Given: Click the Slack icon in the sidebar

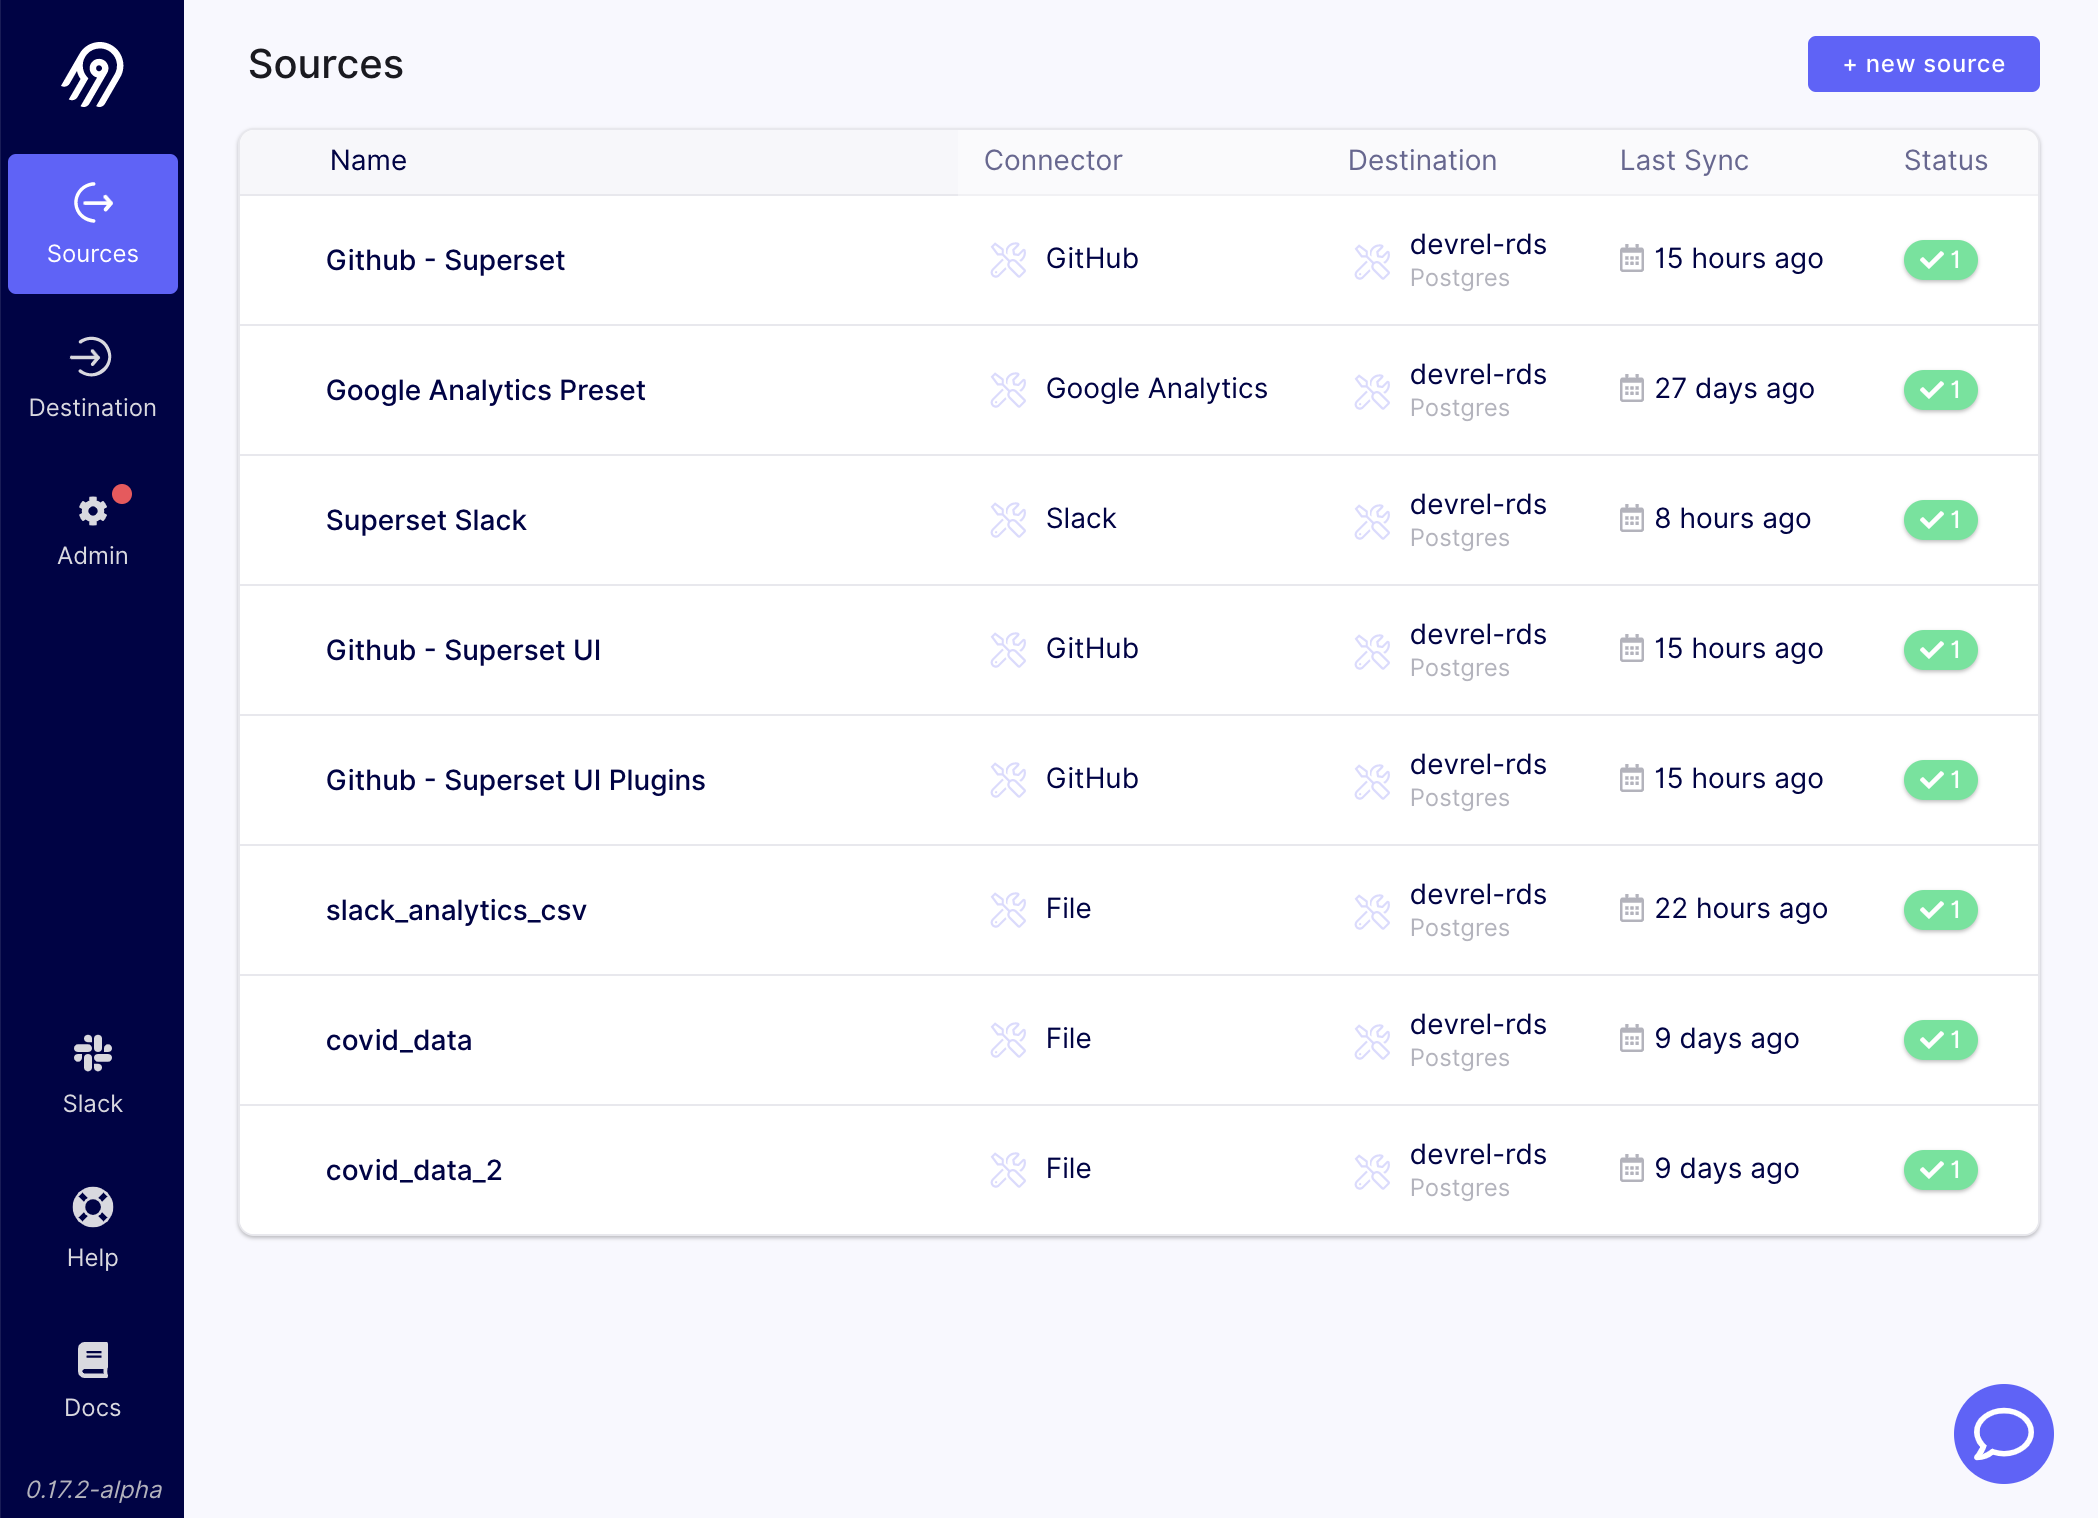Looking at the screenshot, I should [92, 1053].
